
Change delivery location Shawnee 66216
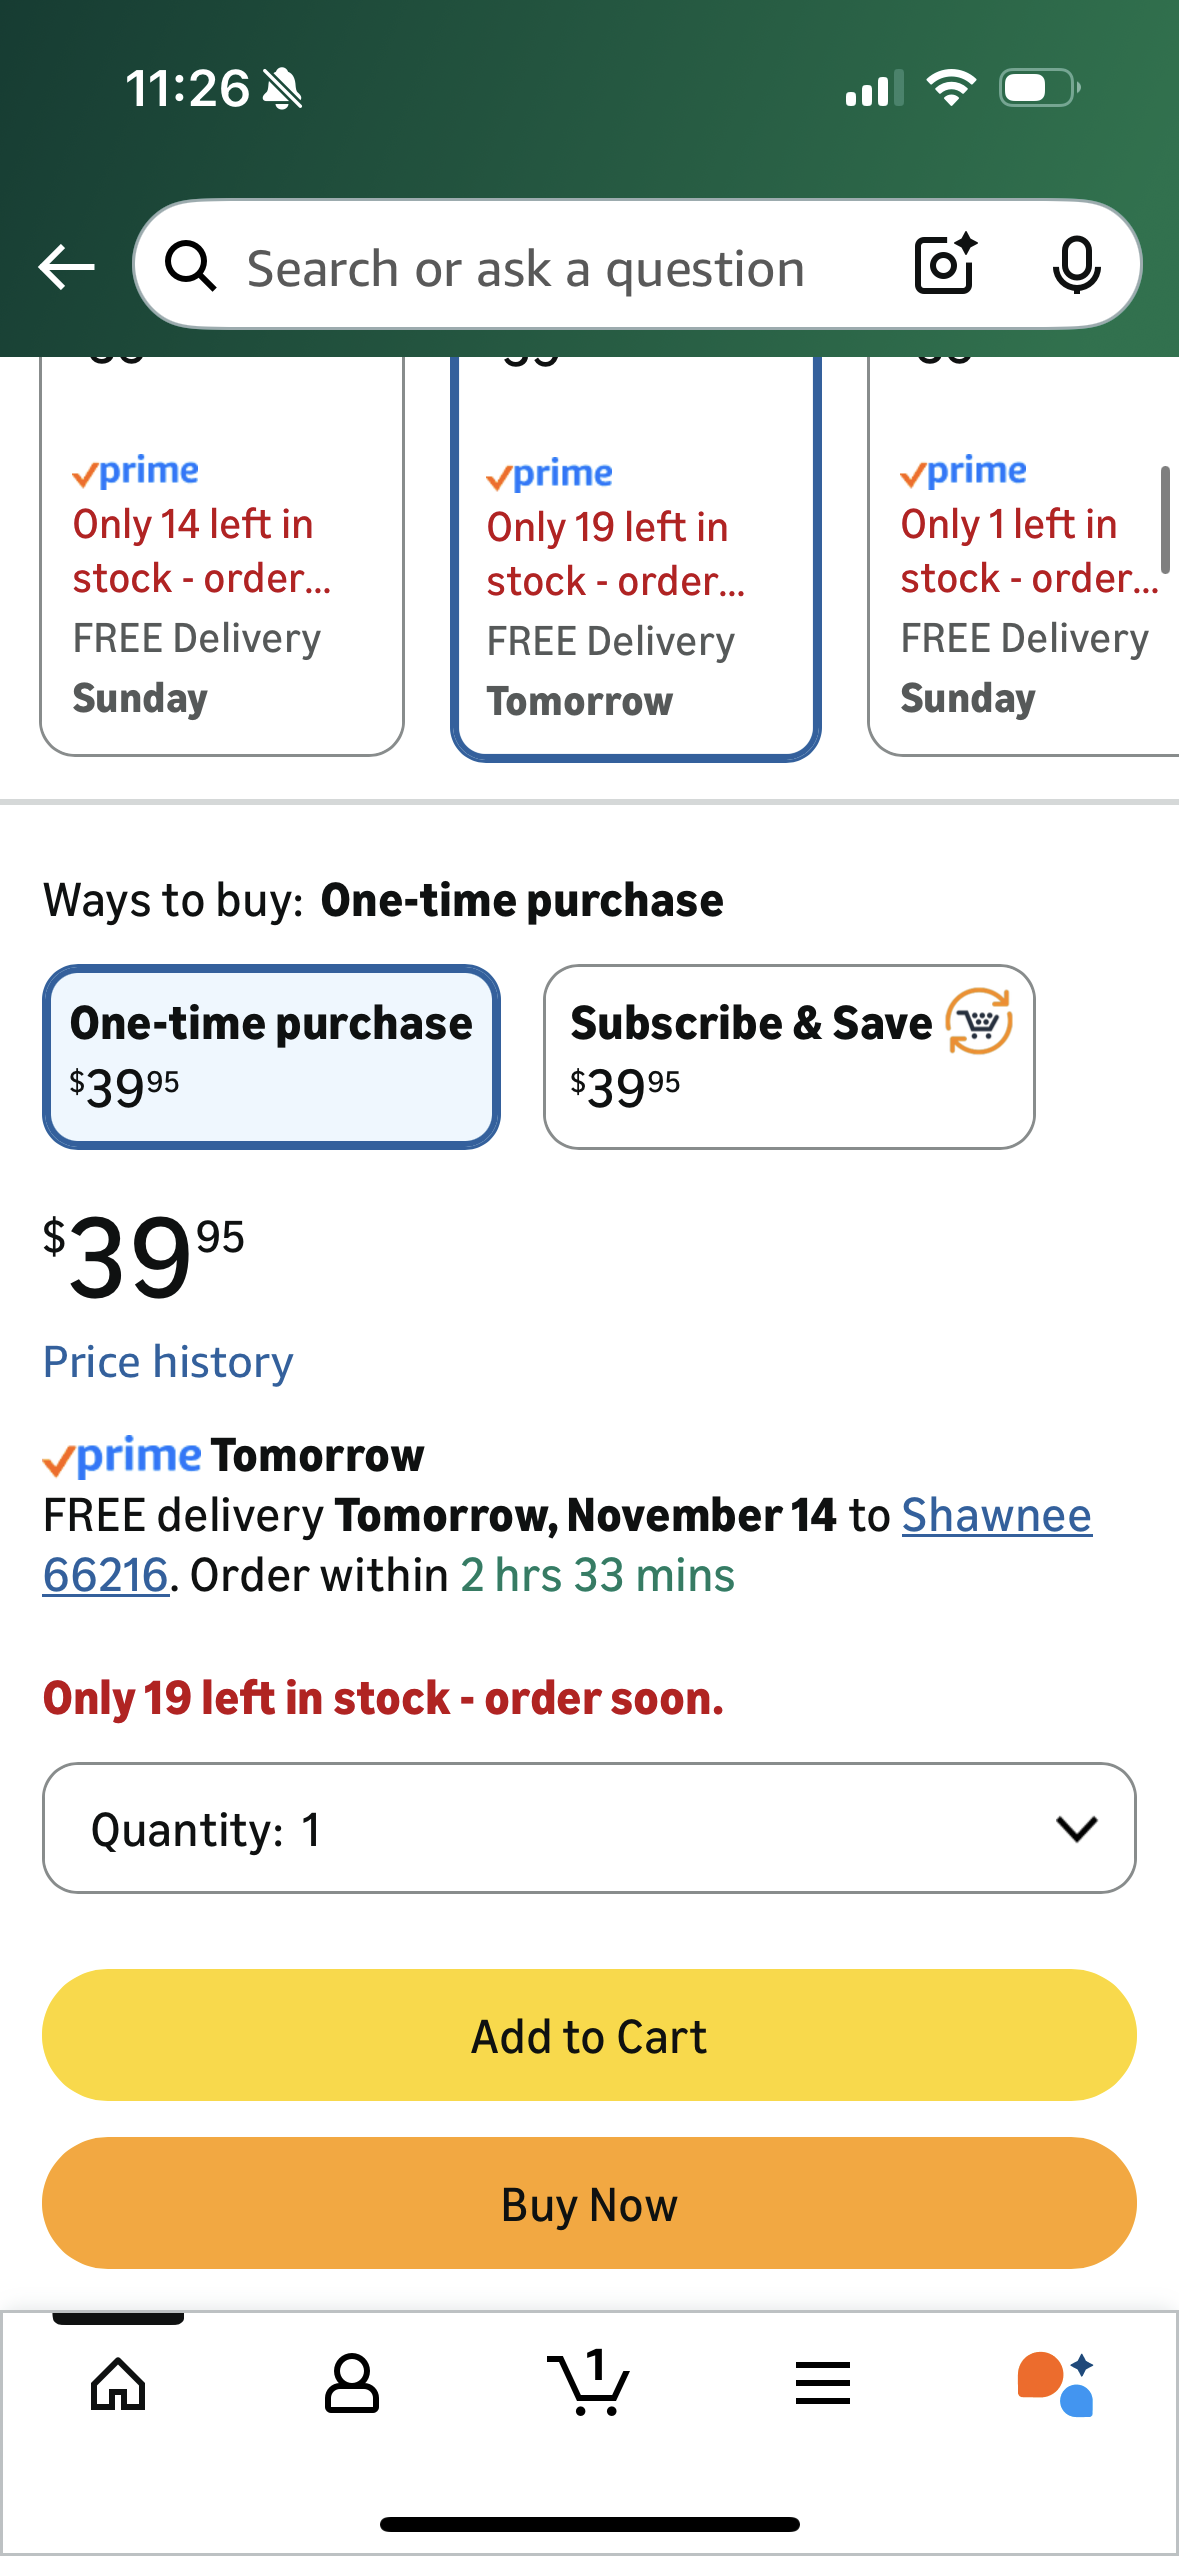[996, 1516]
